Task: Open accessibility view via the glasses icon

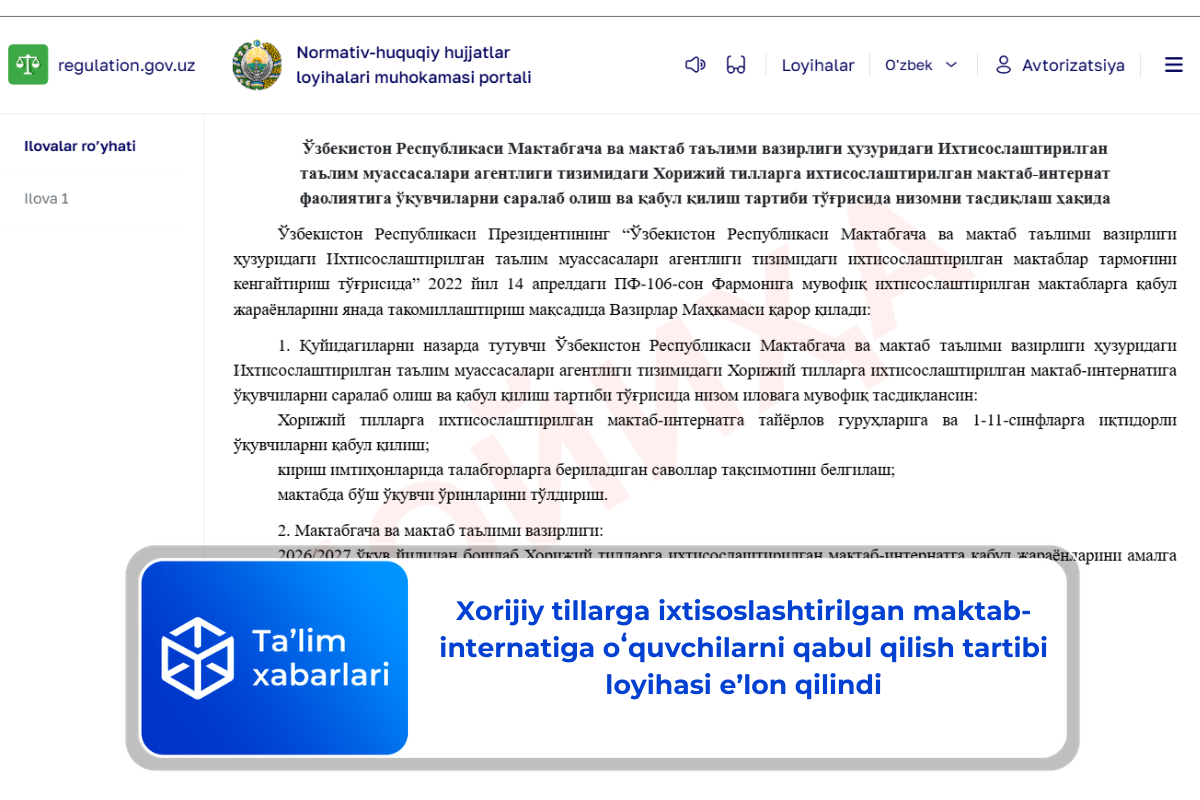Action: coord(737,63)
